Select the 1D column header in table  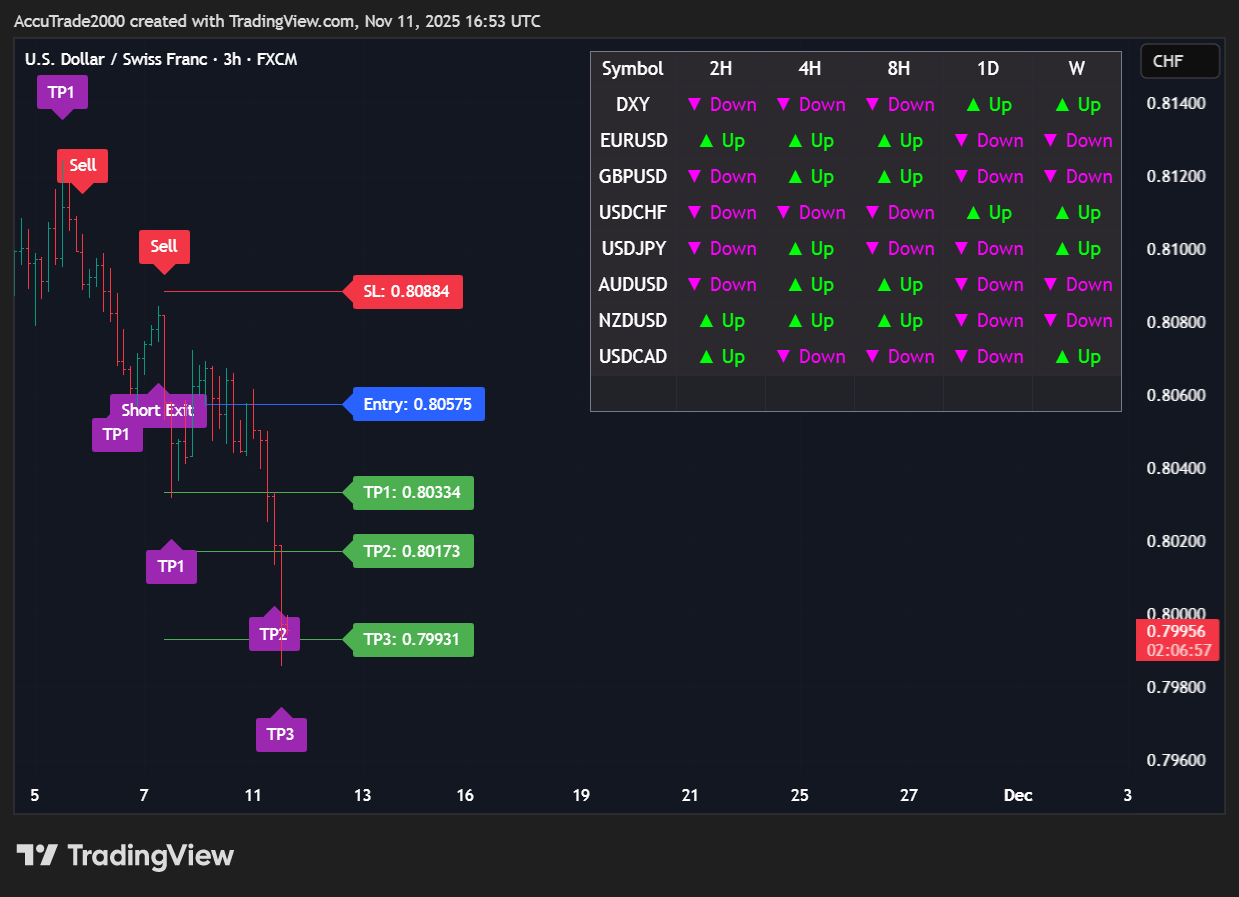pyautogui.click(x=988, y=69)
